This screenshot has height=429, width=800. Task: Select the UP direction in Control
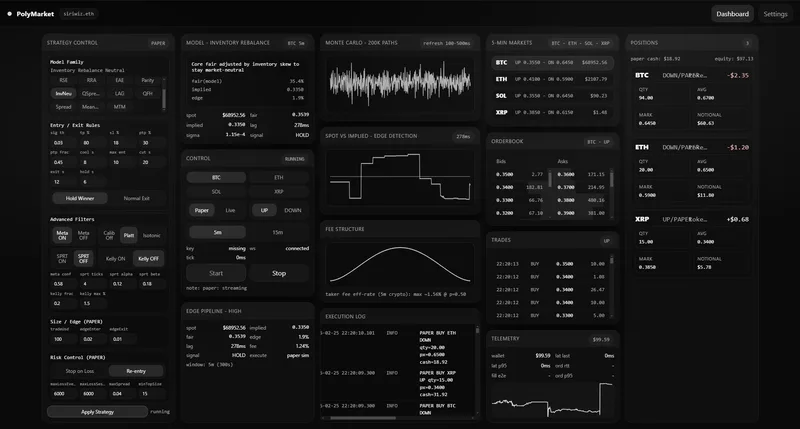point(264,210)
